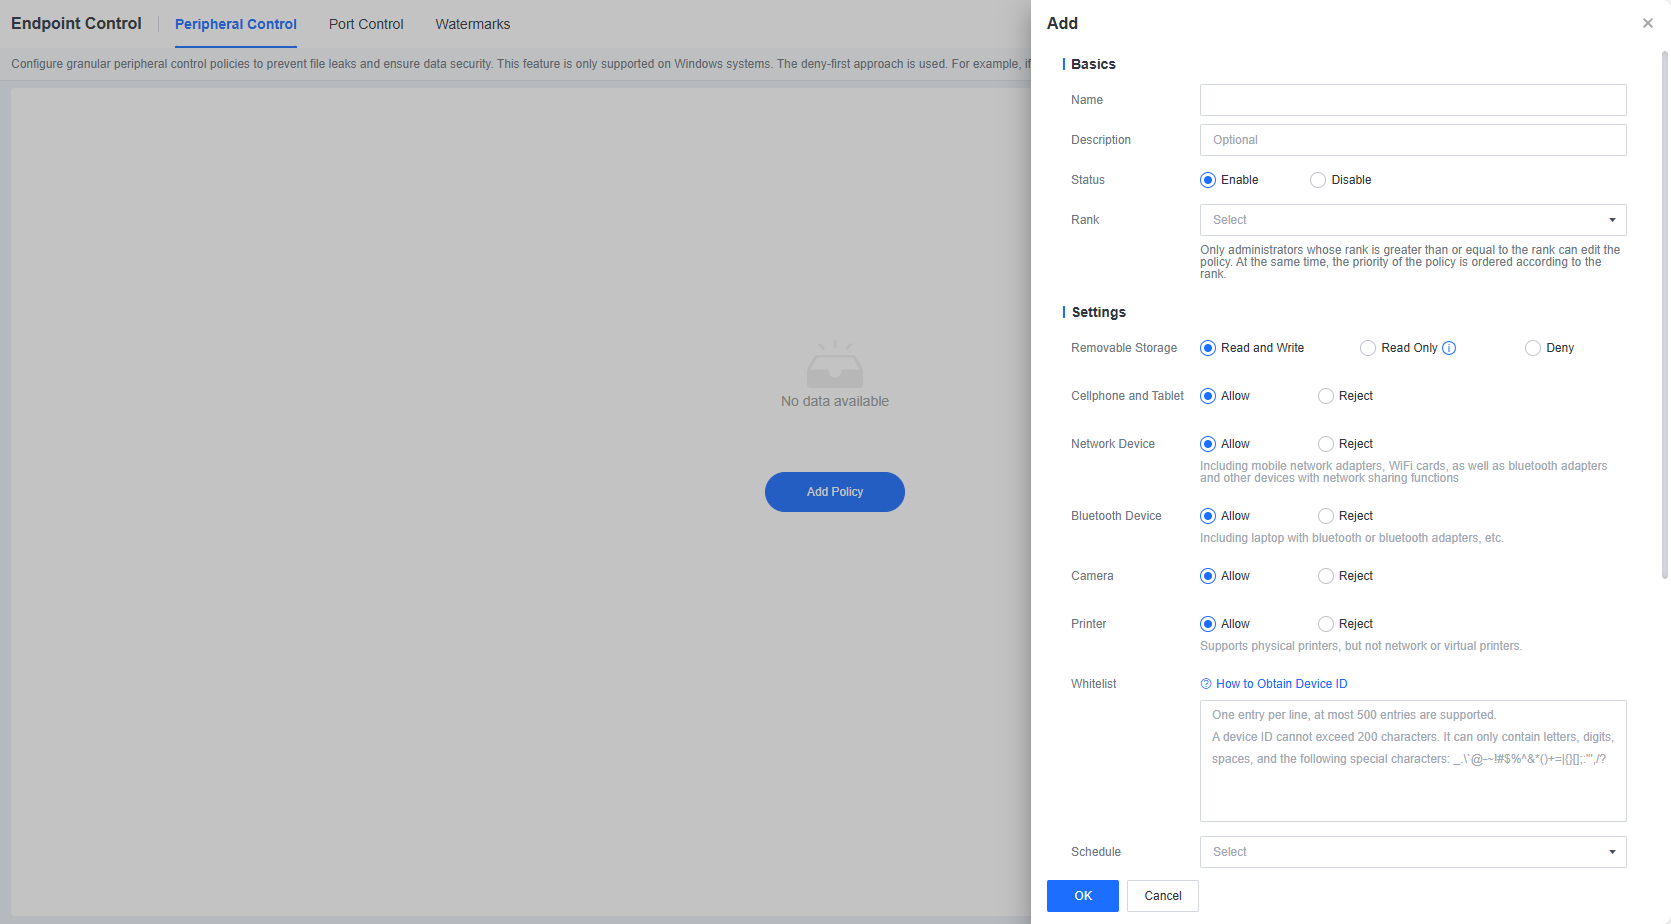Select Enable status radio button
This screenshot has height=924, width=1671.
click(1208, 180)
